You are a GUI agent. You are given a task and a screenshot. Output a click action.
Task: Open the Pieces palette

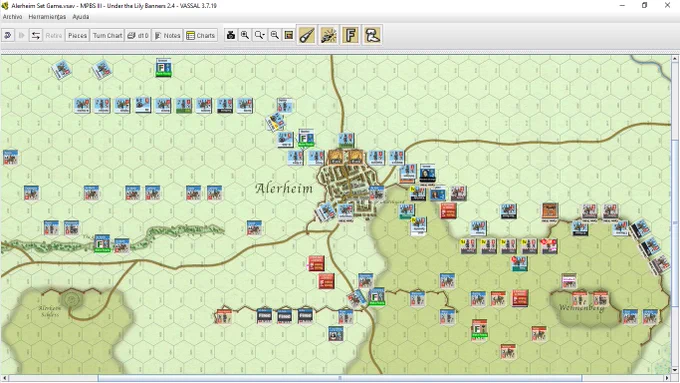(x=78, y=36)
